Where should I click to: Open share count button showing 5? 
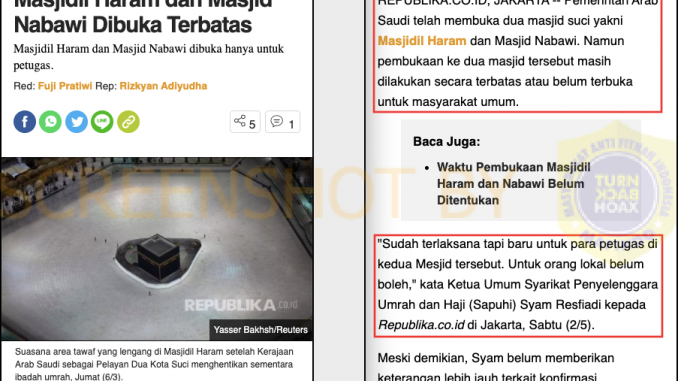pos(245,122)
